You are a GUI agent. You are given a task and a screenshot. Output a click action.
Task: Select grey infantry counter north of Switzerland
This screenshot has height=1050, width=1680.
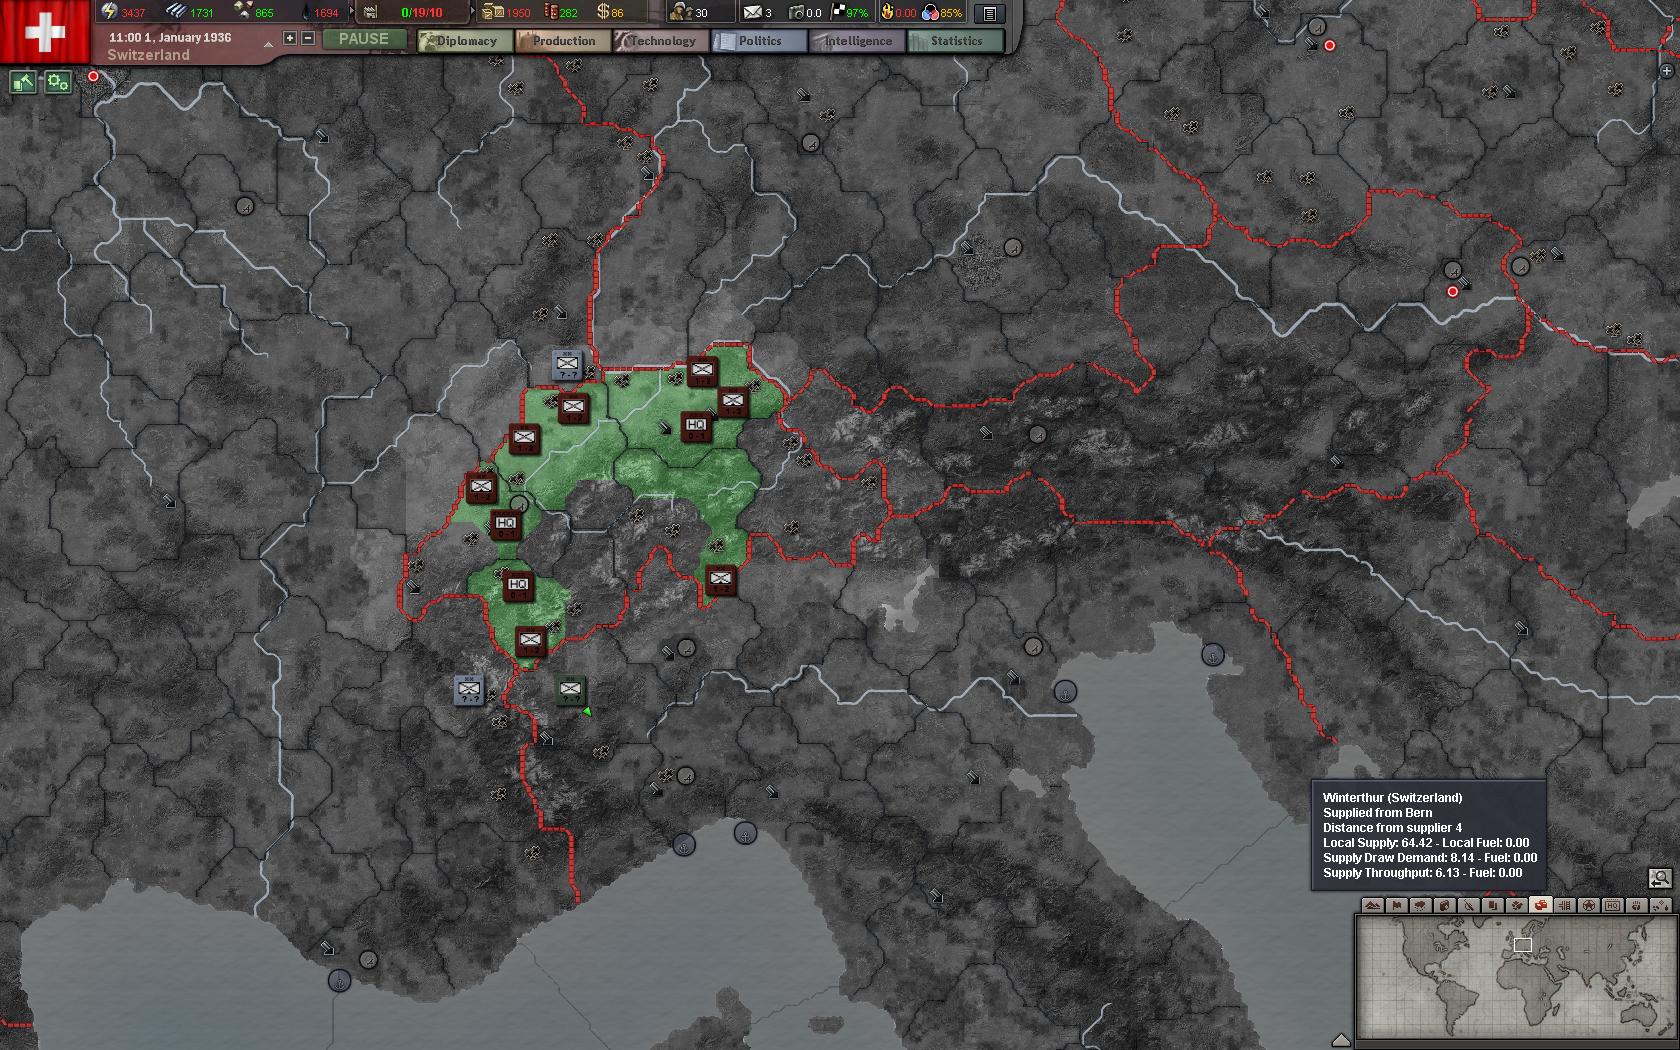click(567, 365)
